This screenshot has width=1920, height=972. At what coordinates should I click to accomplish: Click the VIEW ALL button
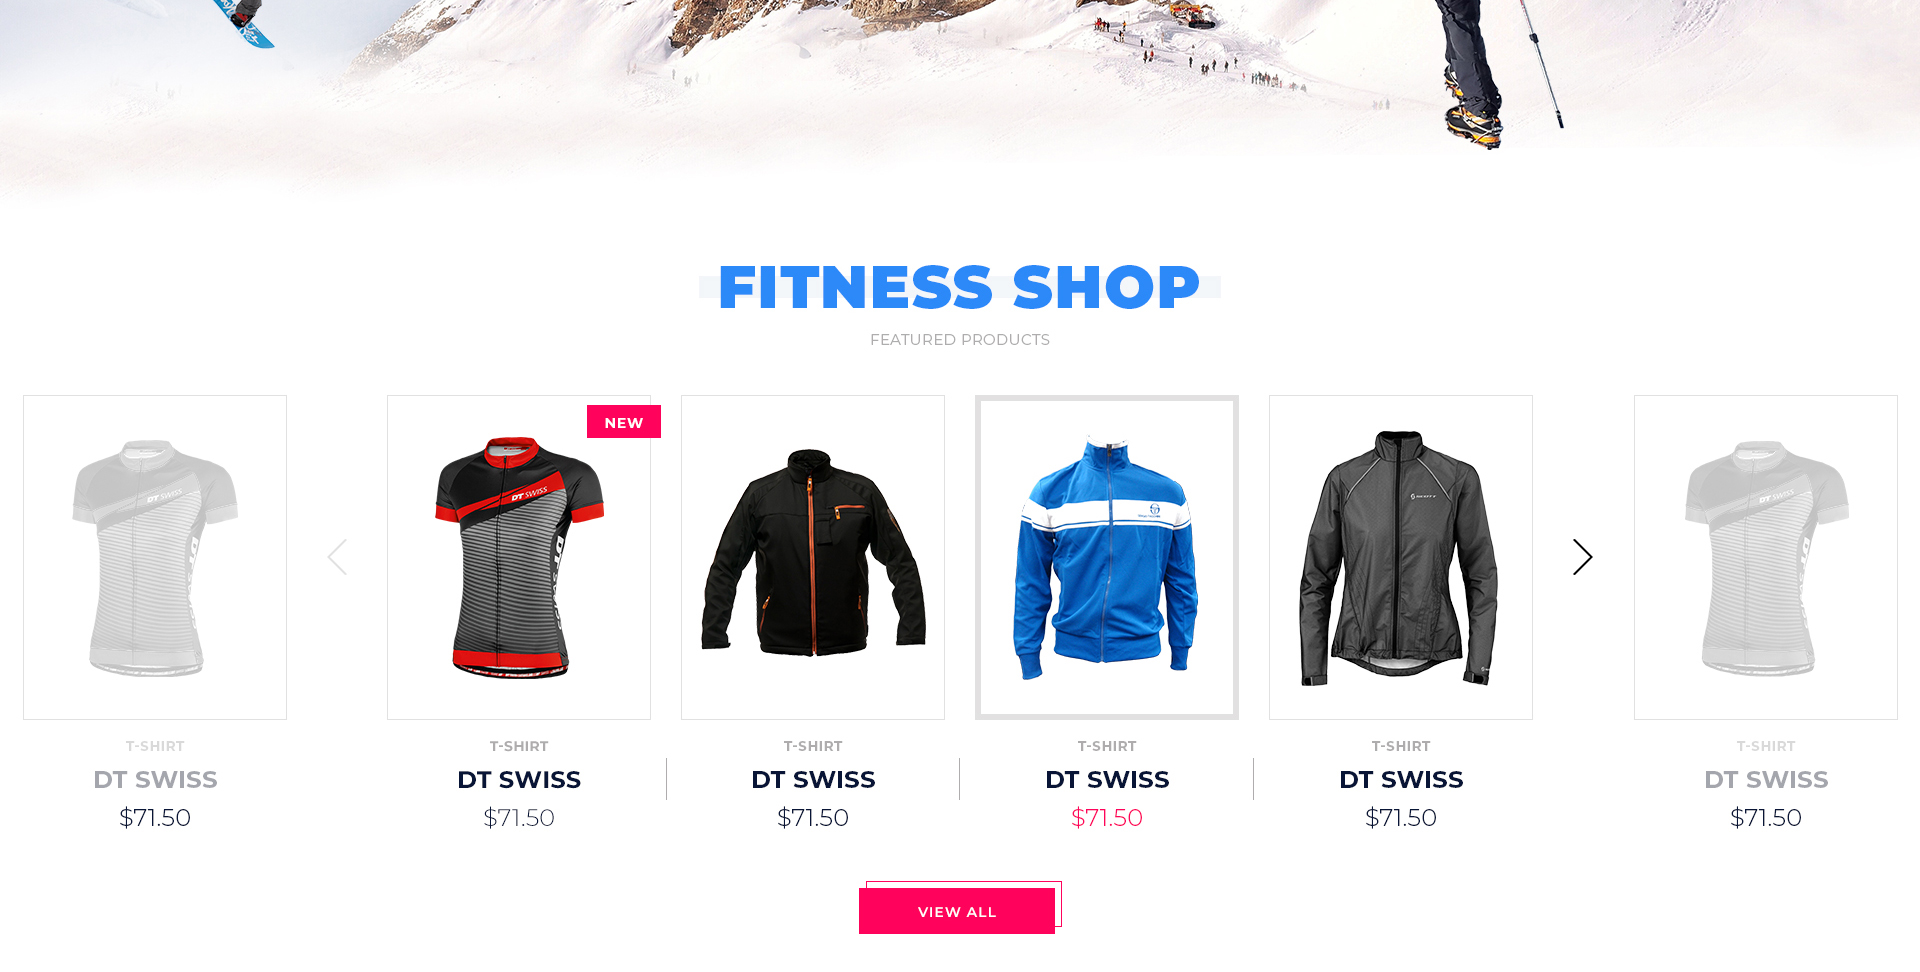click(x=957, y=911)
